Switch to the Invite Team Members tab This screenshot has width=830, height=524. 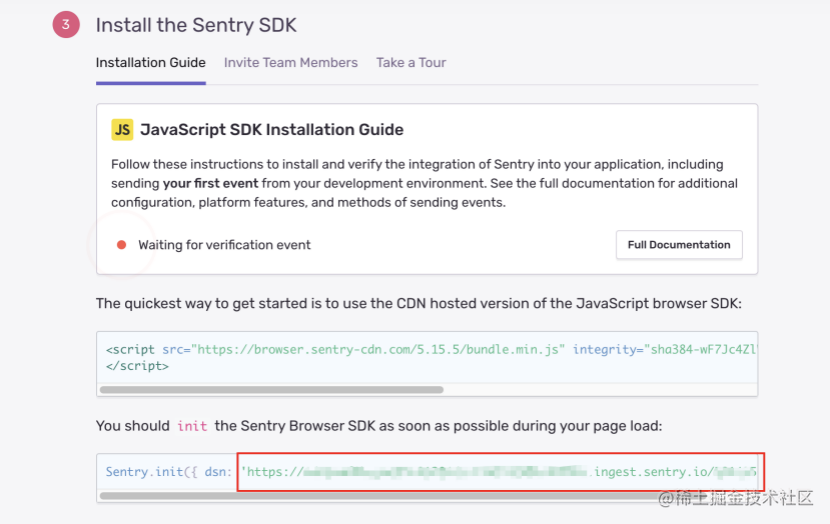coord(290,62)
